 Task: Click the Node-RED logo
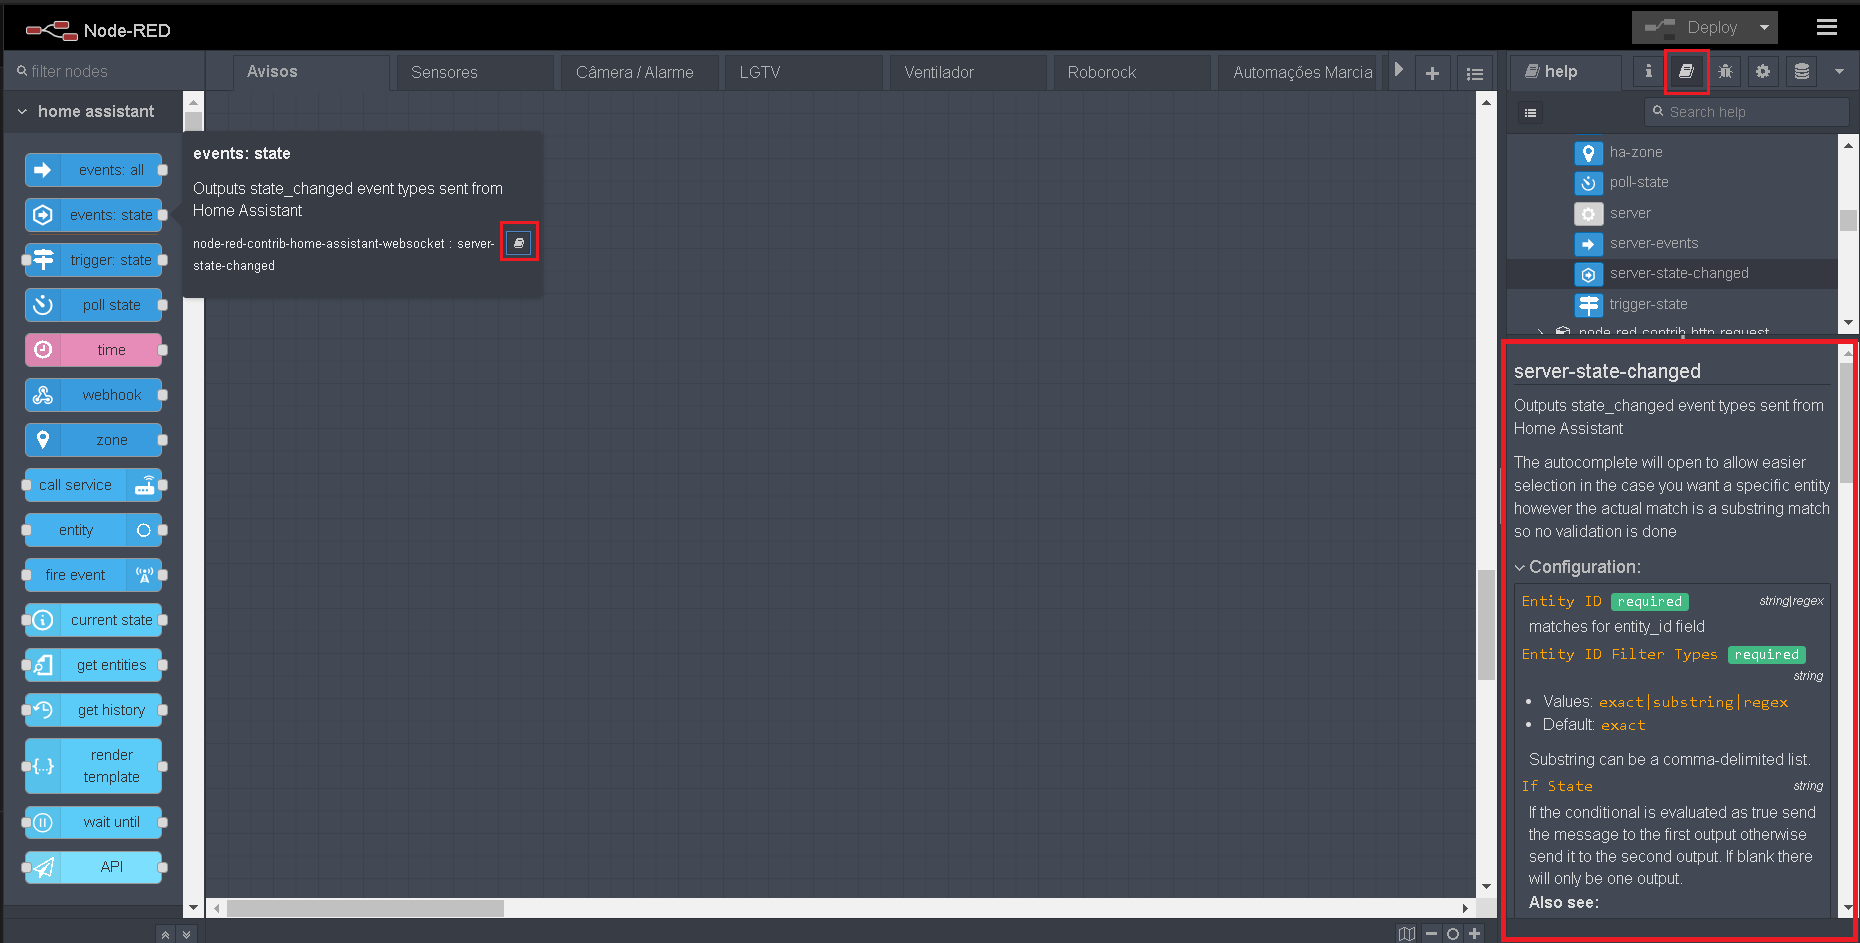coord(98,30)
